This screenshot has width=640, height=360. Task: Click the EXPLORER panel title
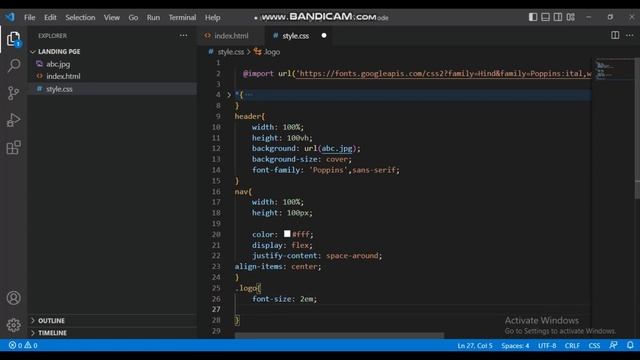pyautogui.click(x=52, y=36)
